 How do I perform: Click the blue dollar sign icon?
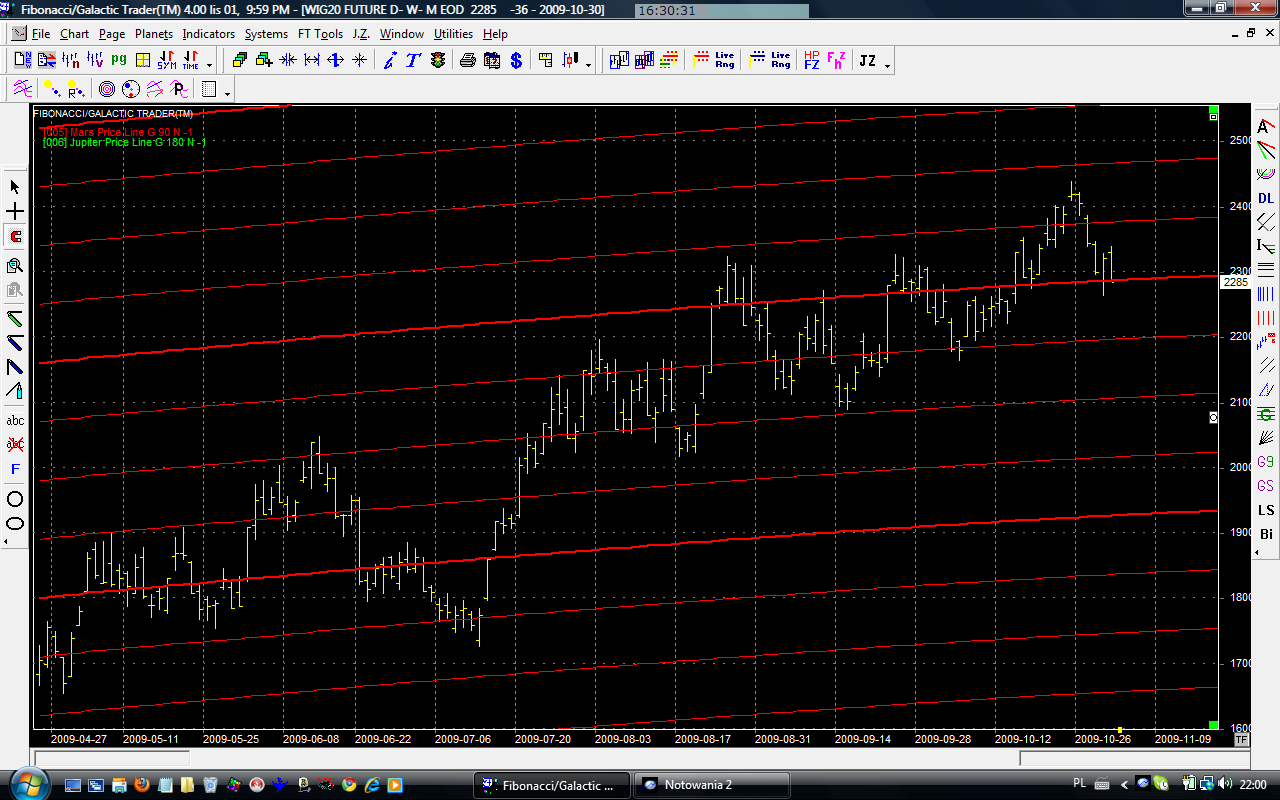tap(516, 61)
